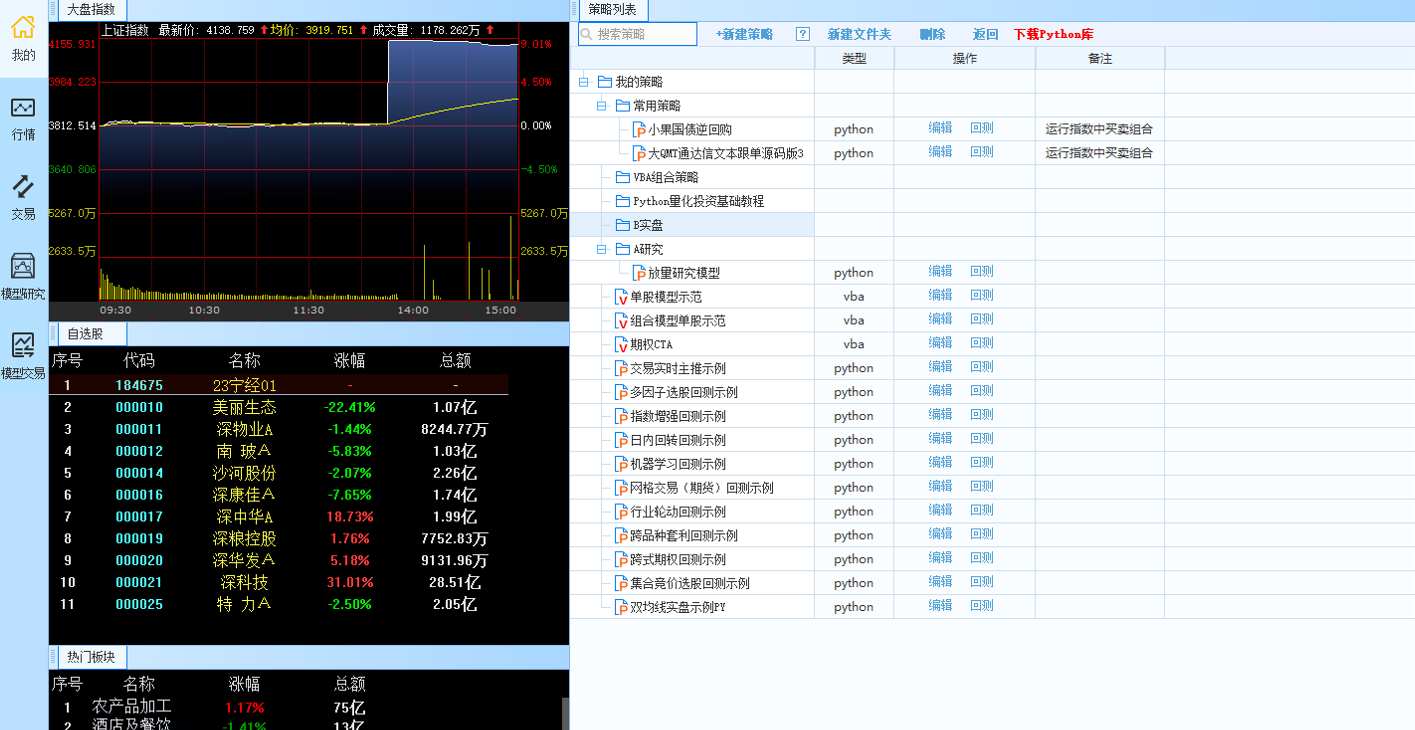The image size is (1415, 730).
Task: Click the question mark help icon
Action: click(x=802, y=34)
